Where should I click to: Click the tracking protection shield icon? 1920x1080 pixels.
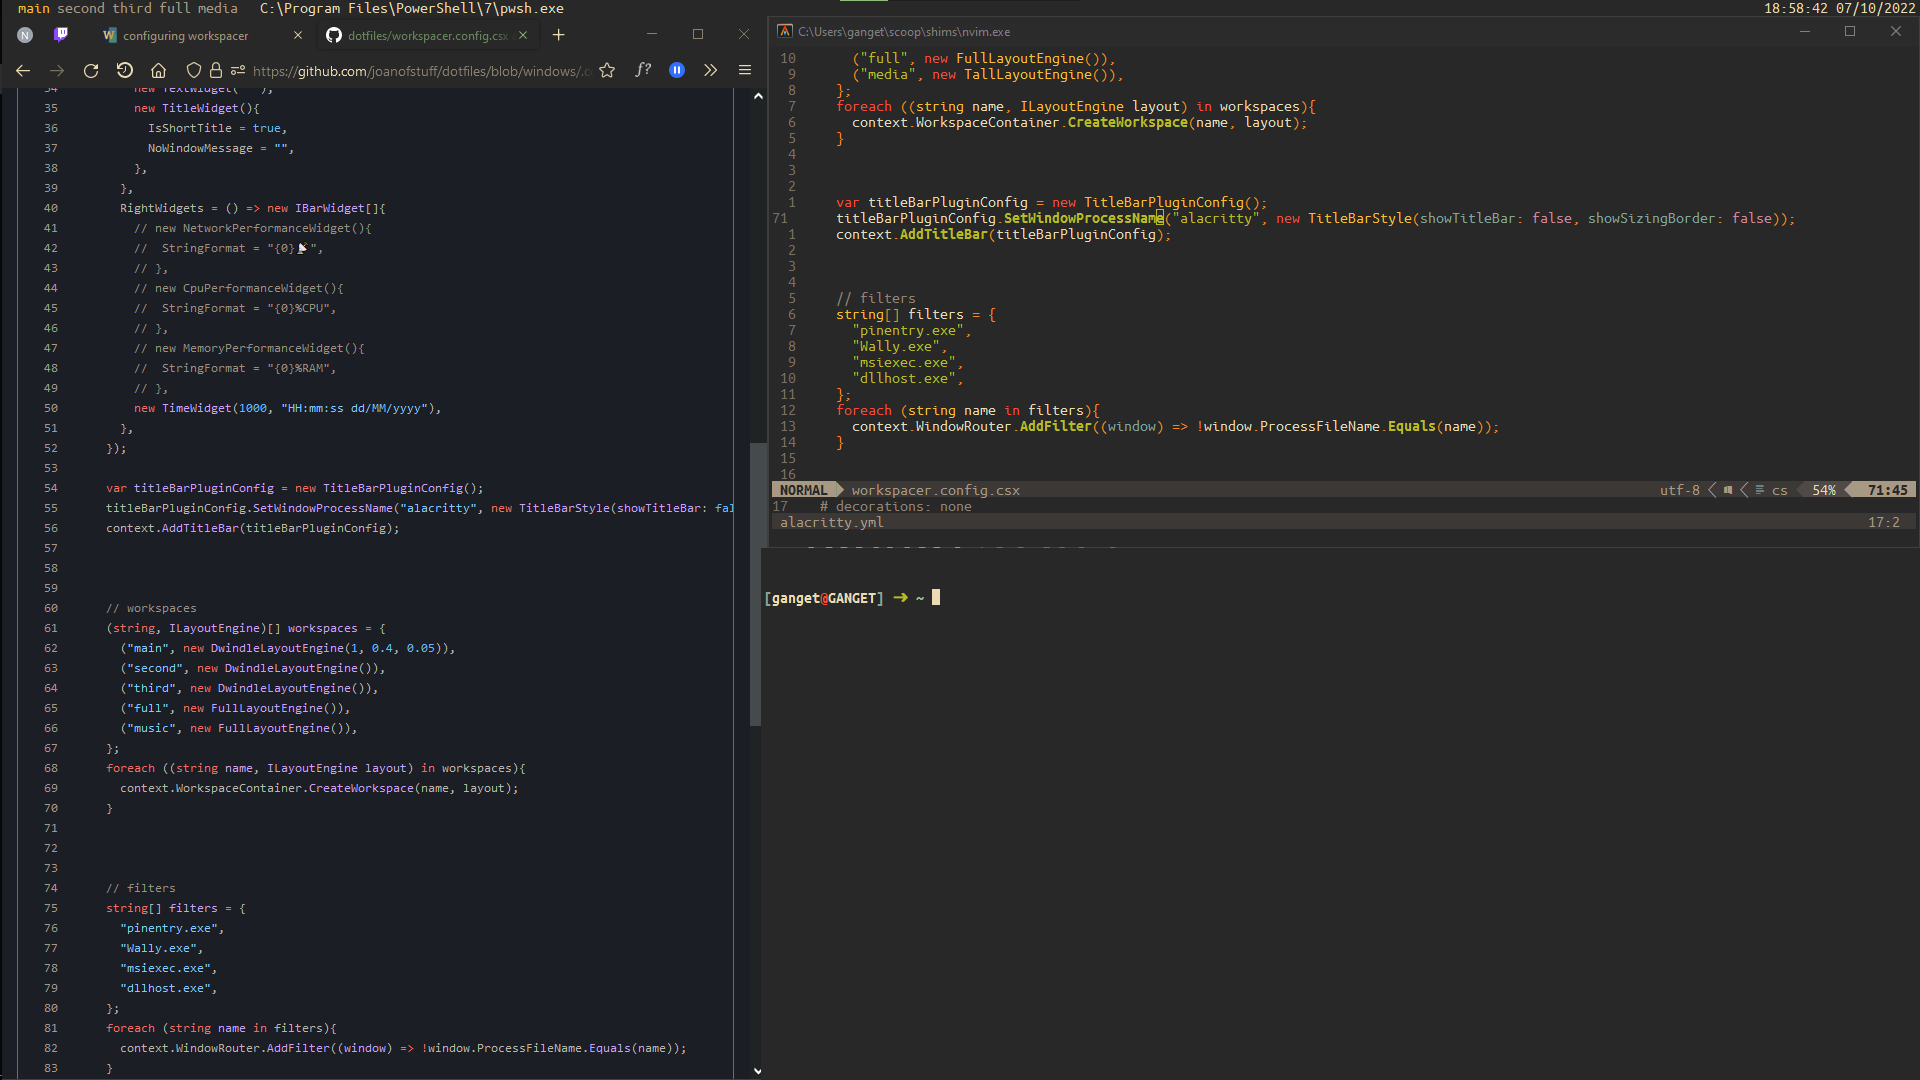[x=192, y=71]
